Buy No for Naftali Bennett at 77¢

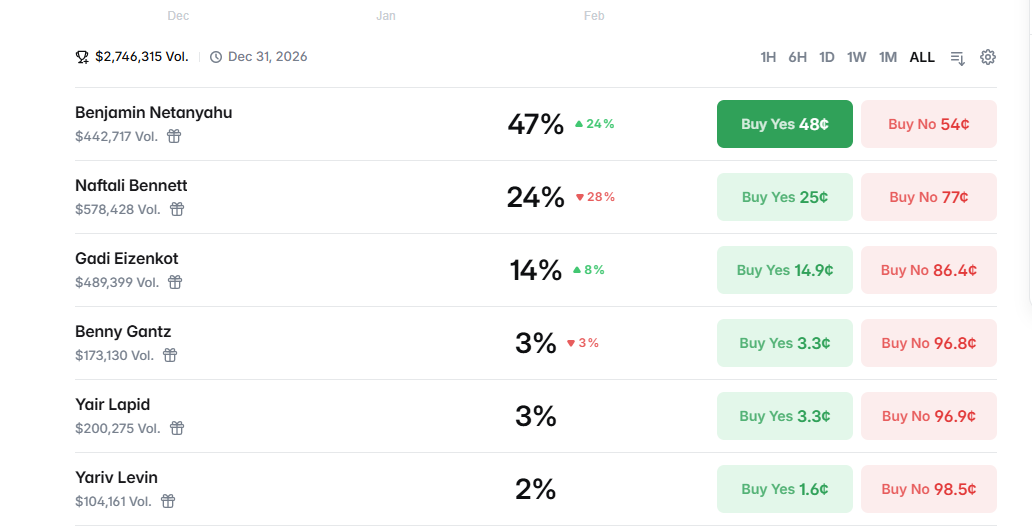coord(929,197)
